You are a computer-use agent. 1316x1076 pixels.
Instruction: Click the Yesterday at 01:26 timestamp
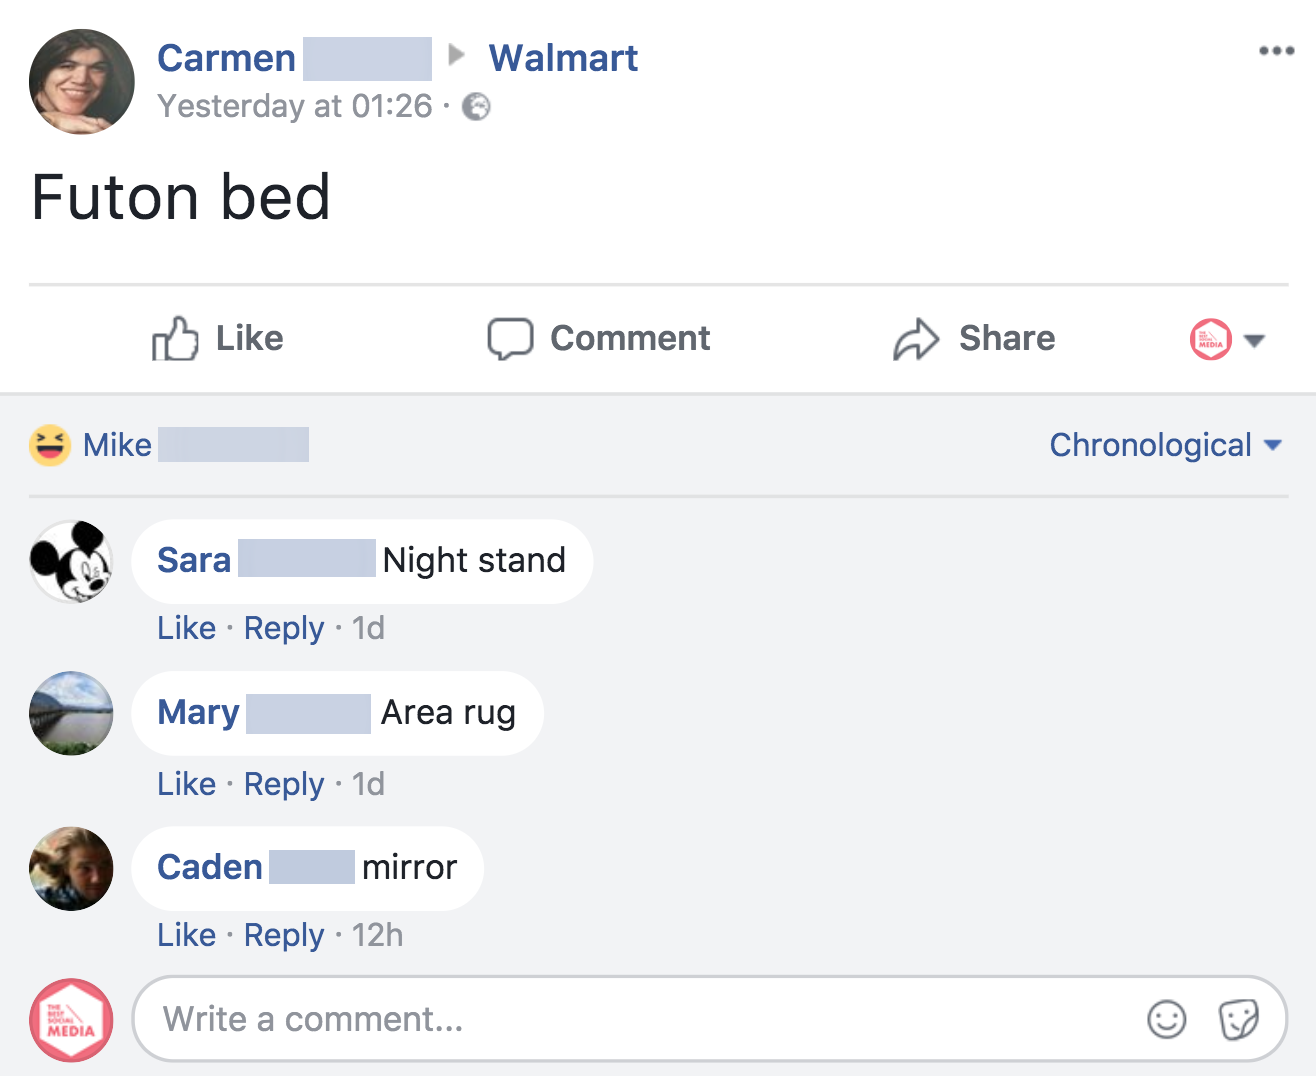[x=295, y=106]
